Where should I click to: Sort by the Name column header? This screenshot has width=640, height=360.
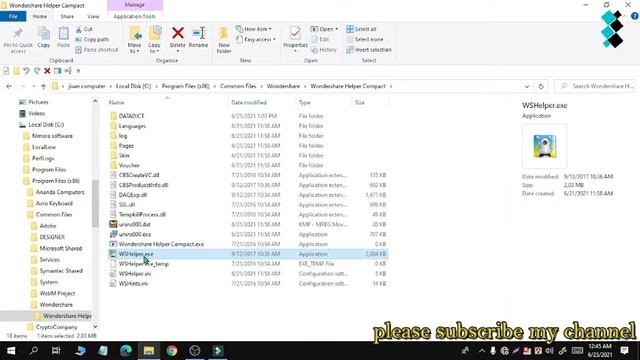[x=116, y=102]
